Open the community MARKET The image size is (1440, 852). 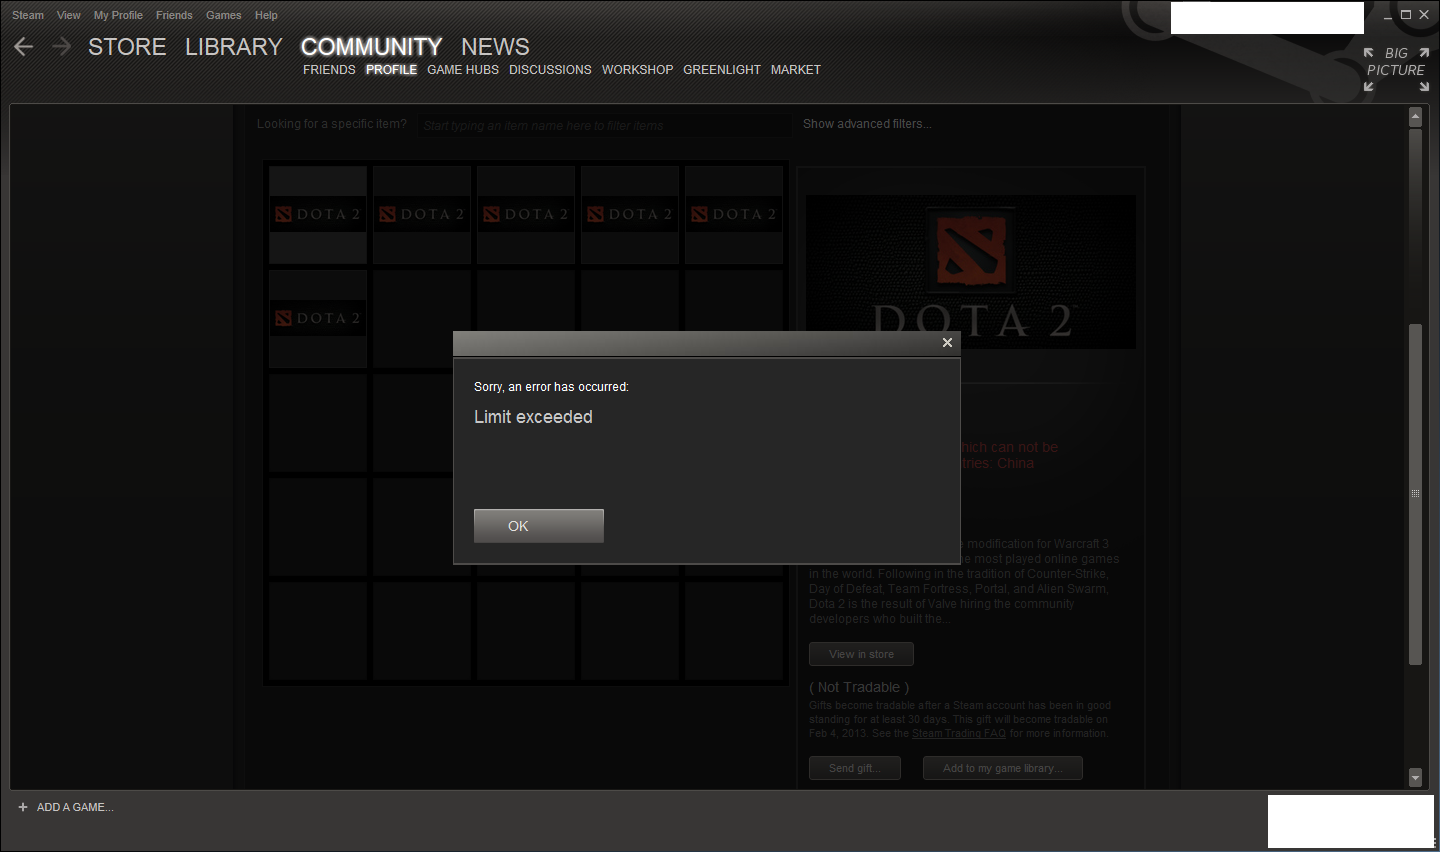pos(796,70)
